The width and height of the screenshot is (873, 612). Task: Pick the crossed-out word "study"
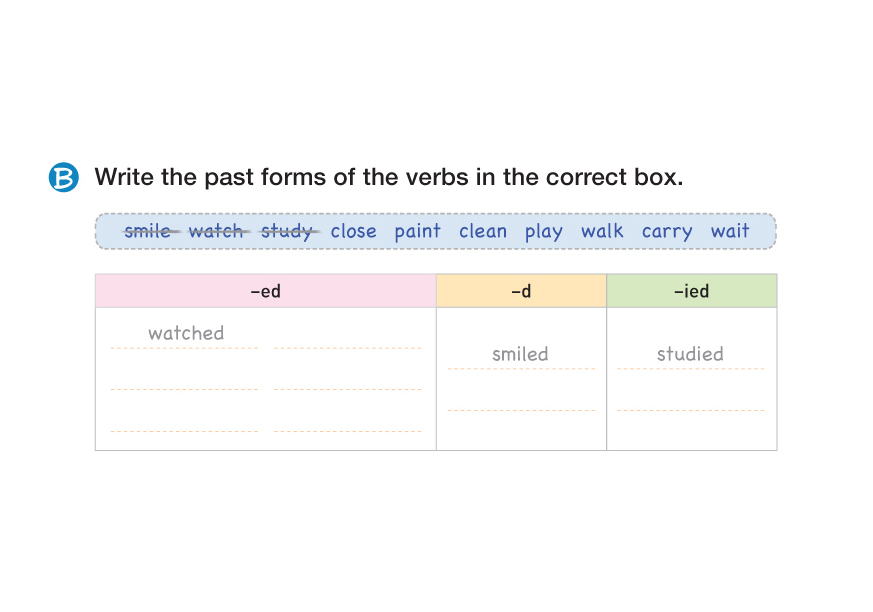click(287, 231)
